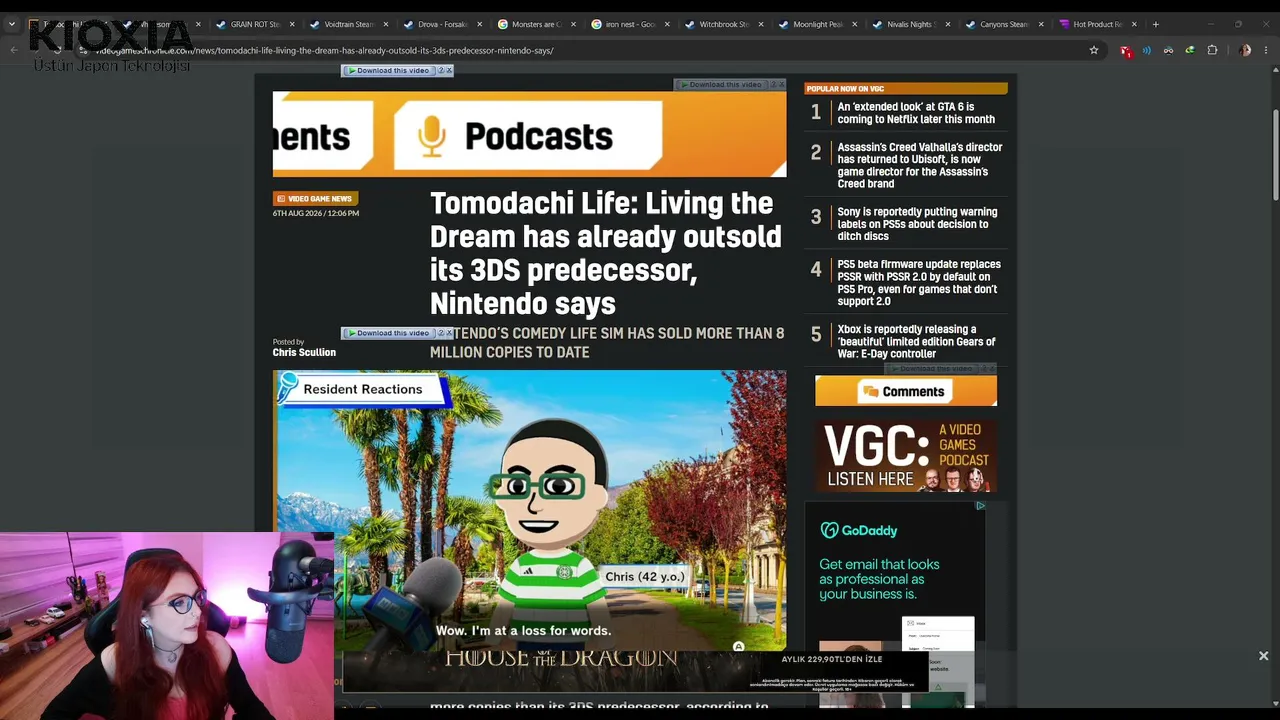Open the browser extensions puzzle icon

coord(1212,50)
